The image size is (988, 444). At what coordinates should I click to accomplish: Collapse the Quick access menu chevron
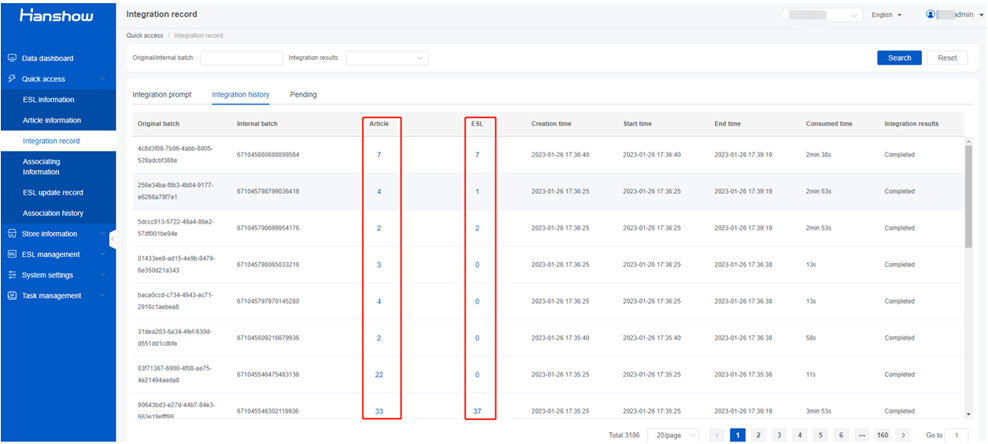coord(103,79)
